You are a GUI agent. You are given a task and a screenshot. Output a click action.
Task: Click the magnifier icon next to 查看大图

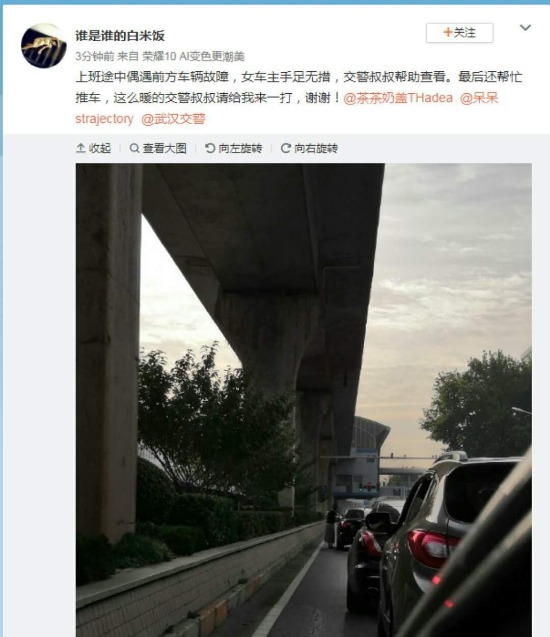click(134, 148)
